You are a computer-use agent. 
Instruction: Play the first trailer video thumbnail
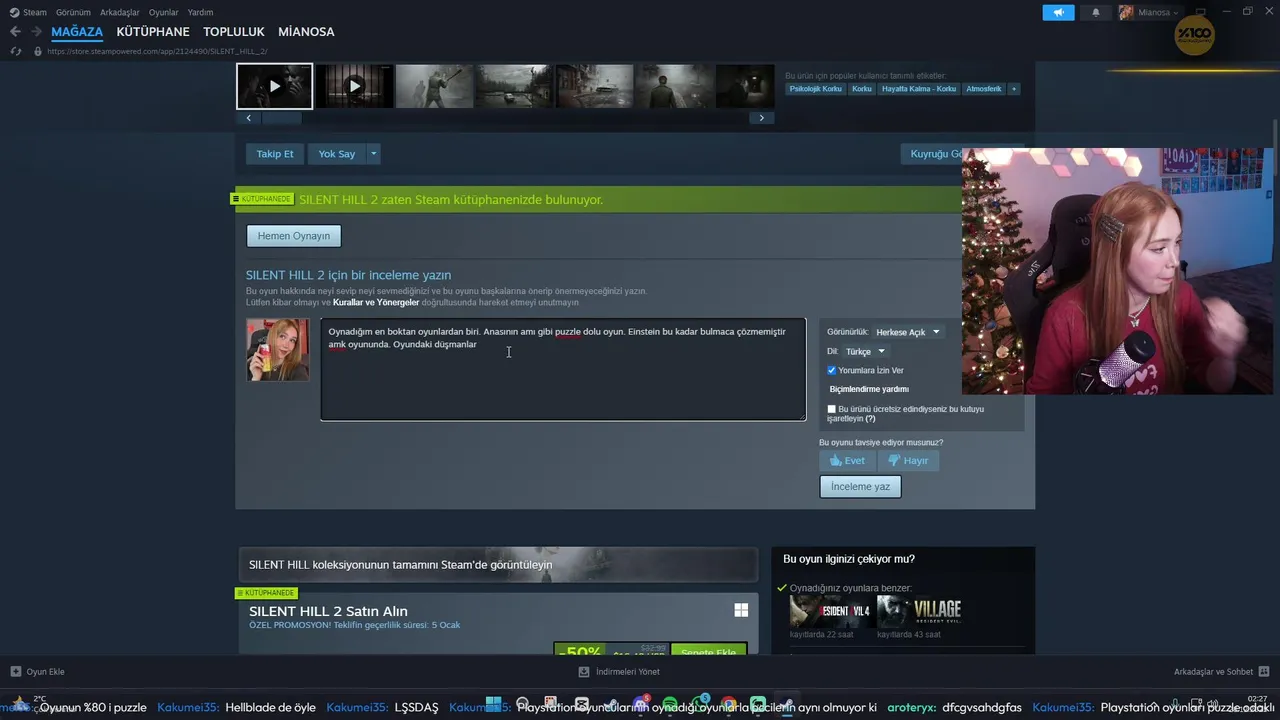[275, 86]
